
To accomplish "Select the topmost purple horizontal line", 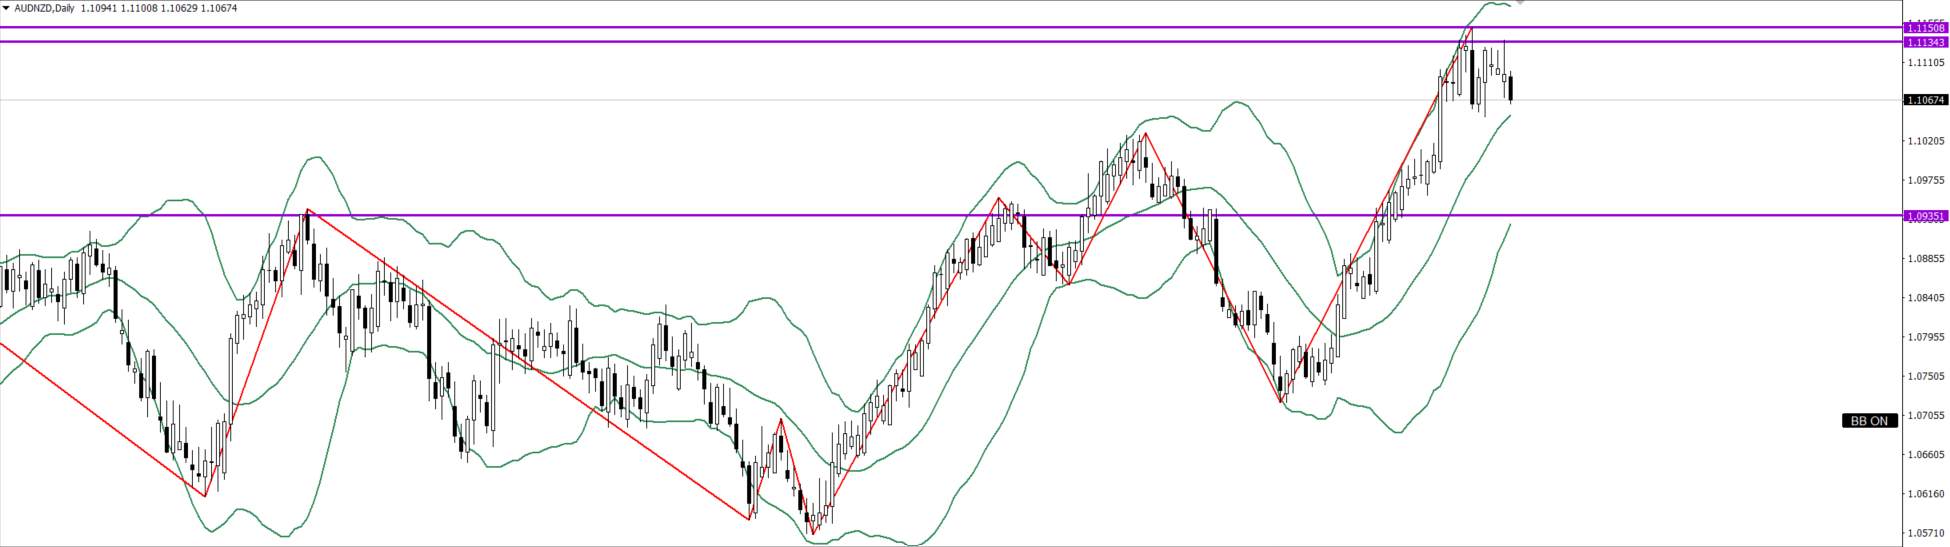I will [x=700, y=27].
